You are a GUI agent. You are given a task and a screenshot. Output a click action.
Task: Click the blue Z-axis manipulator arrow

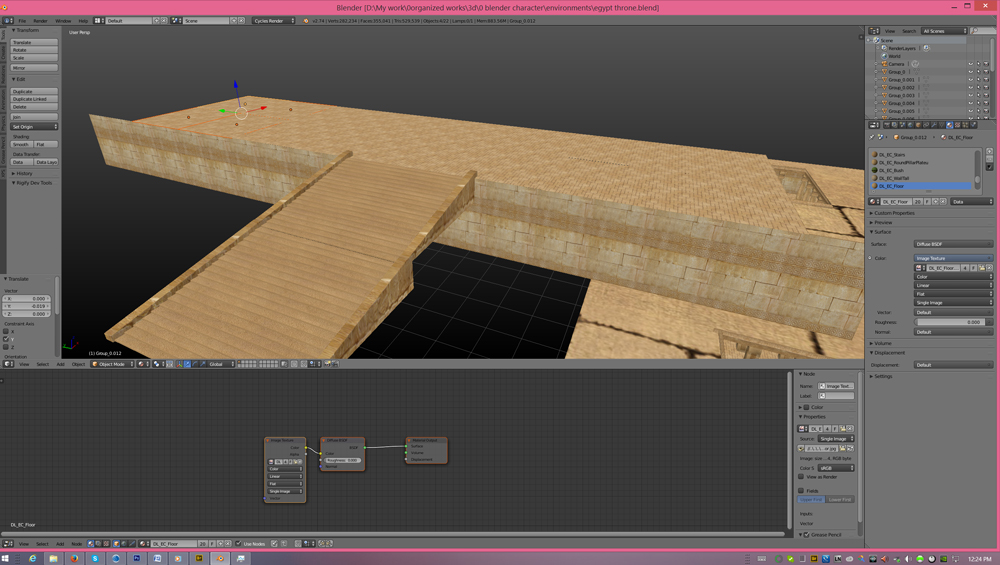[x=236, y=86]
